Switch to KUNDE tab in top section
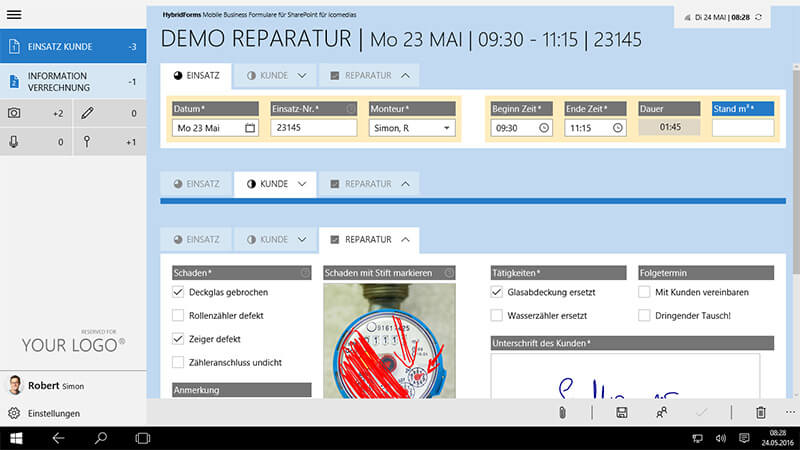Image resolution: width=800 pixels, height=450 pixels. point(275,75)
